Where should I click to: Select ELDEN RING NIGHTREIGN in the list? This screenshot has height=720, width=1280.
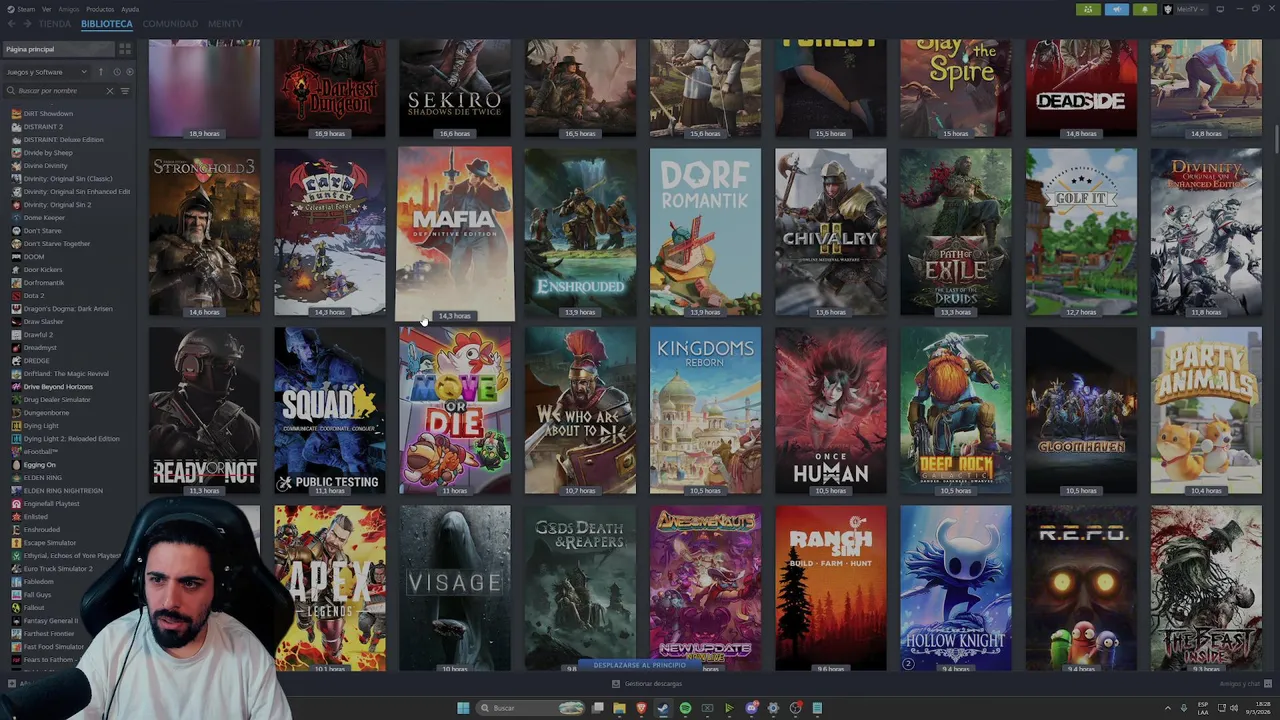coord(62,491)
